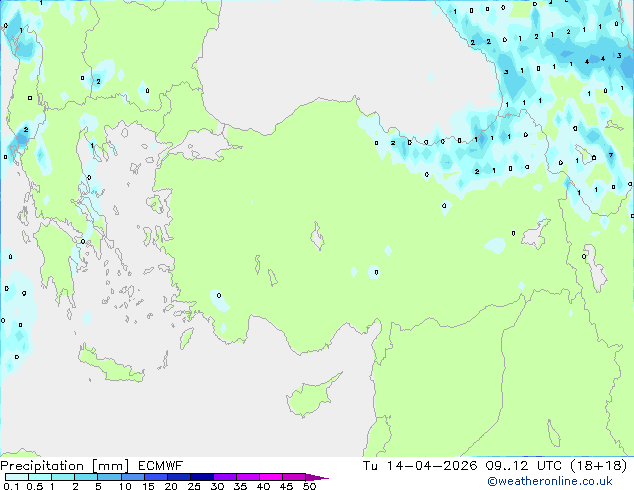Image resolution: width=634 pixels, height=490 pixels.
Task: Click the date text "Tu 14-04-2026"
Action: point(420,466)
